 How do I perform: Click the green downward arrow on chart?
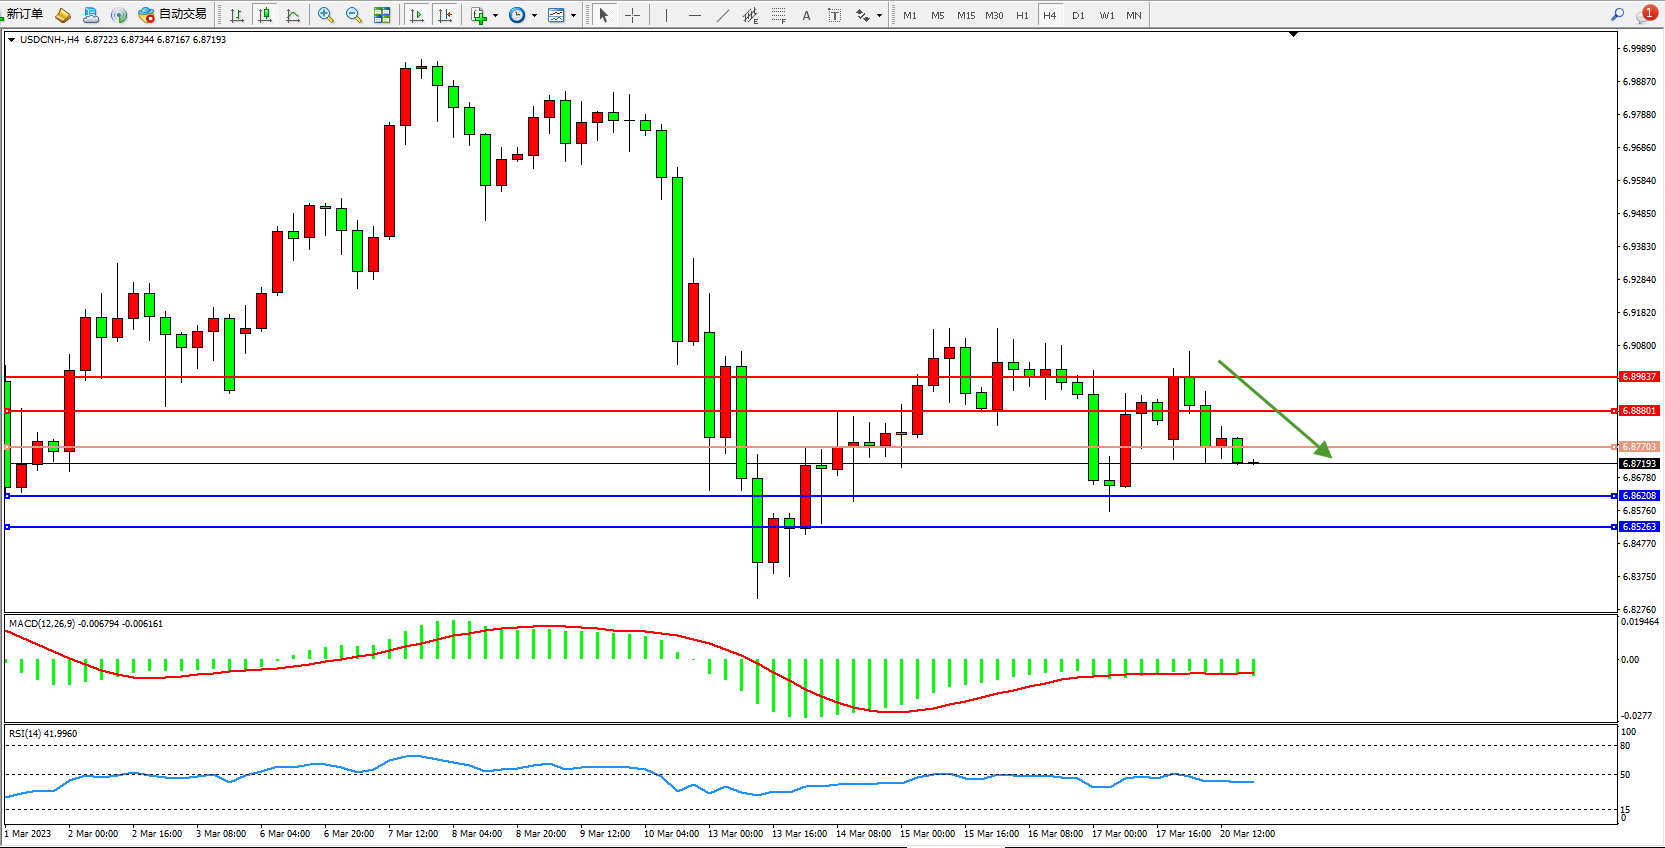[x=1275, y=408]
